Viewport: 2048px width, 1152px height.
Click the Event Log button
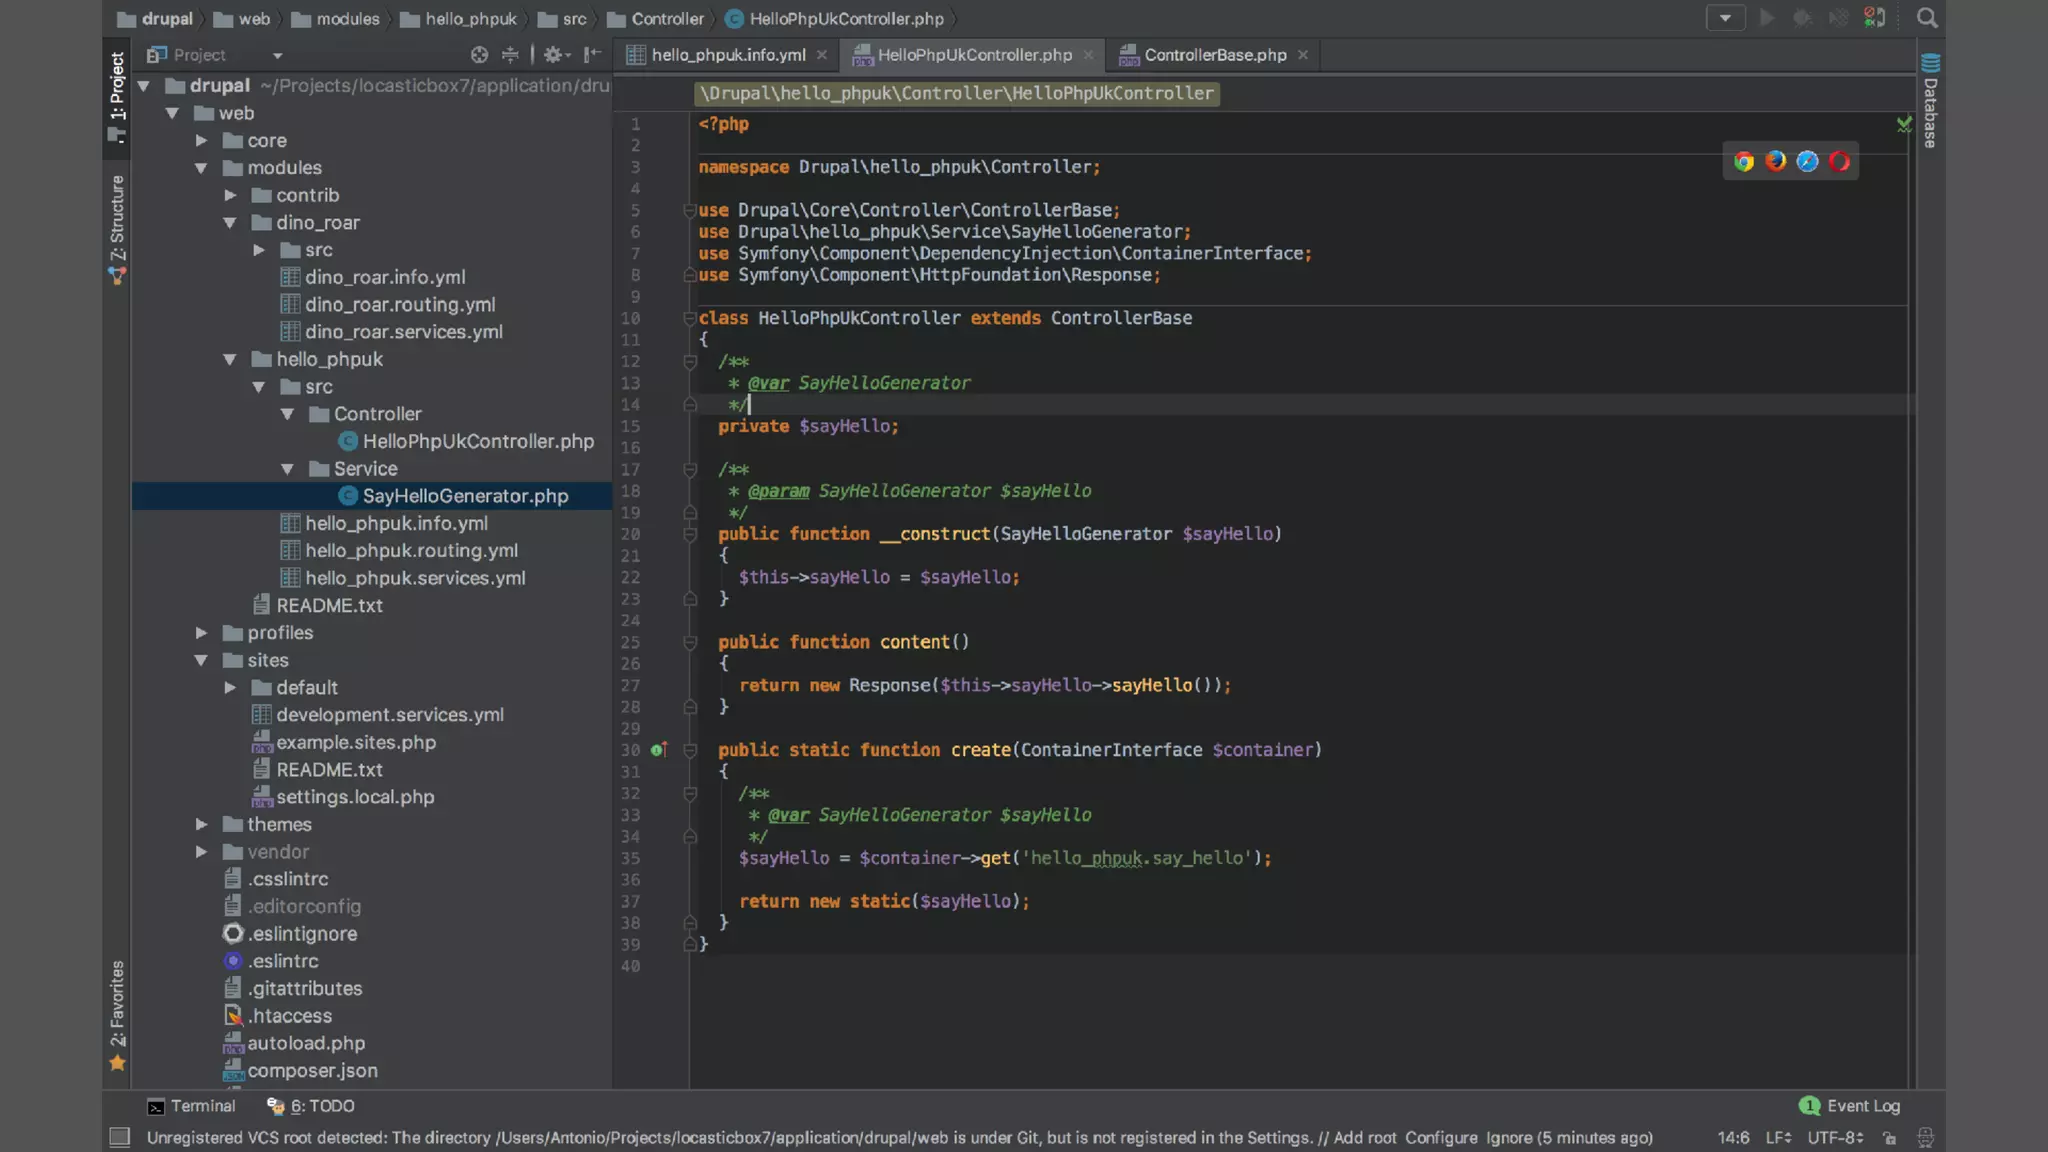pos(1850,1106)
